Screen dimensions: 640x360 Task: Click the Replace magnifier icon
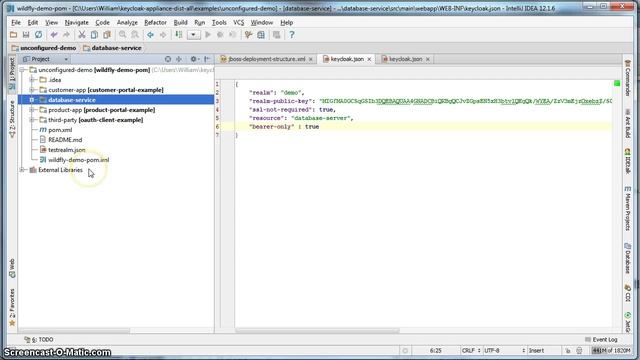pyautogui.click(x=135, y=35)
